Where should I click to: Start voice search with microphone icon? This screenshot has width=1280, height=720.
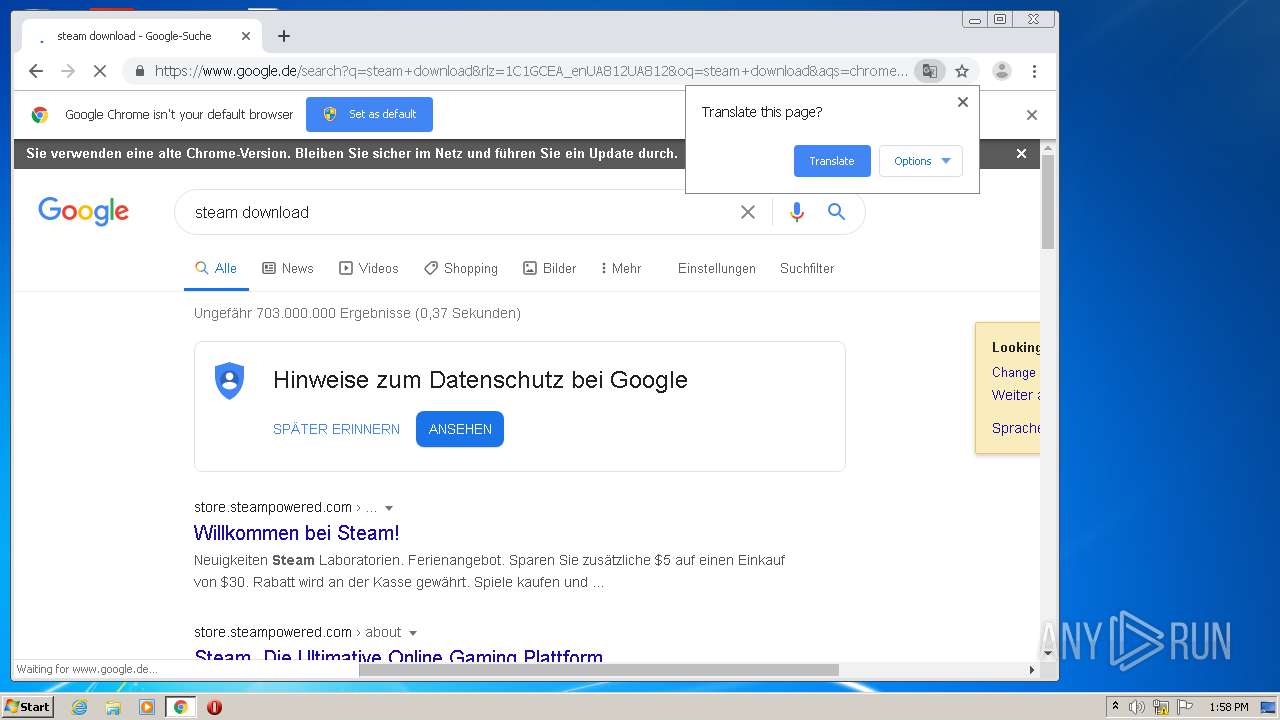[x=797, y=212]
